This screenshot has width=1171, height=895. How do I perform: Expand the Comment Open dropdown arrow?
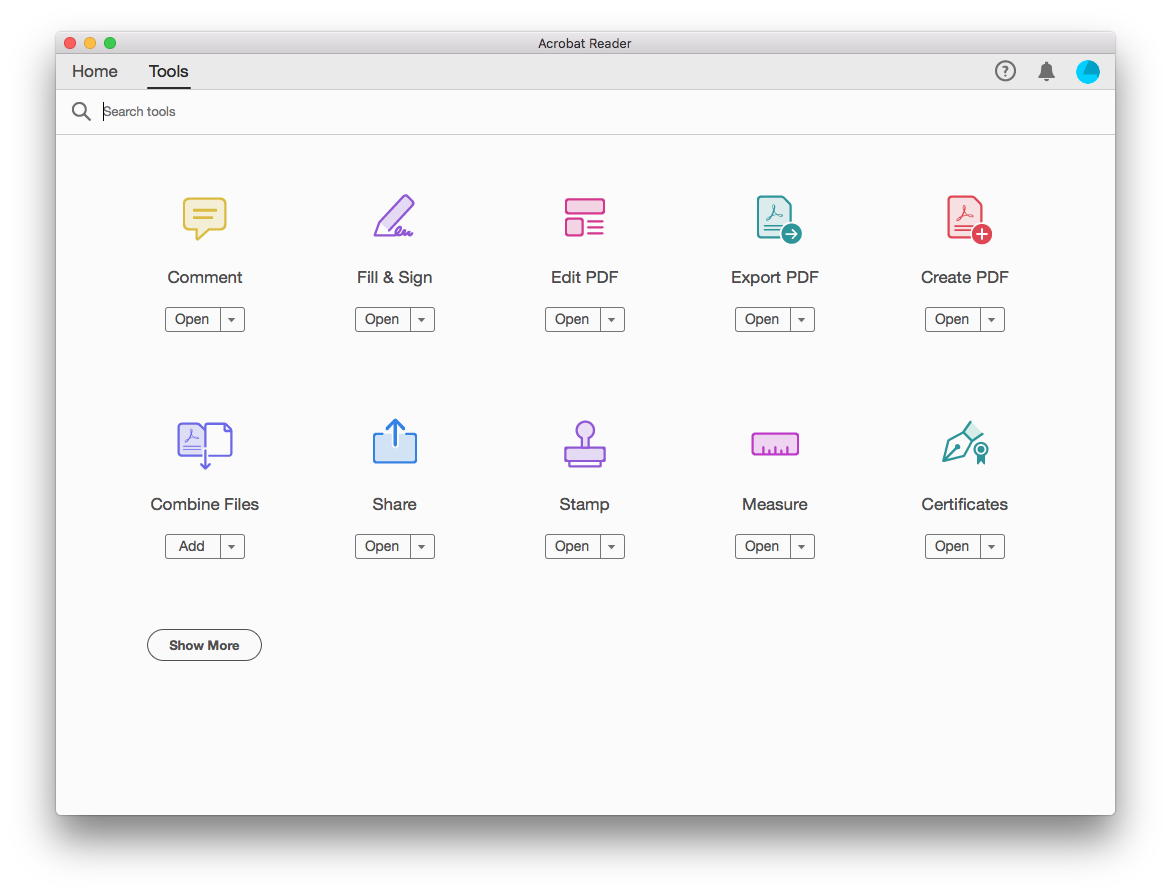(x=232, y=320)
